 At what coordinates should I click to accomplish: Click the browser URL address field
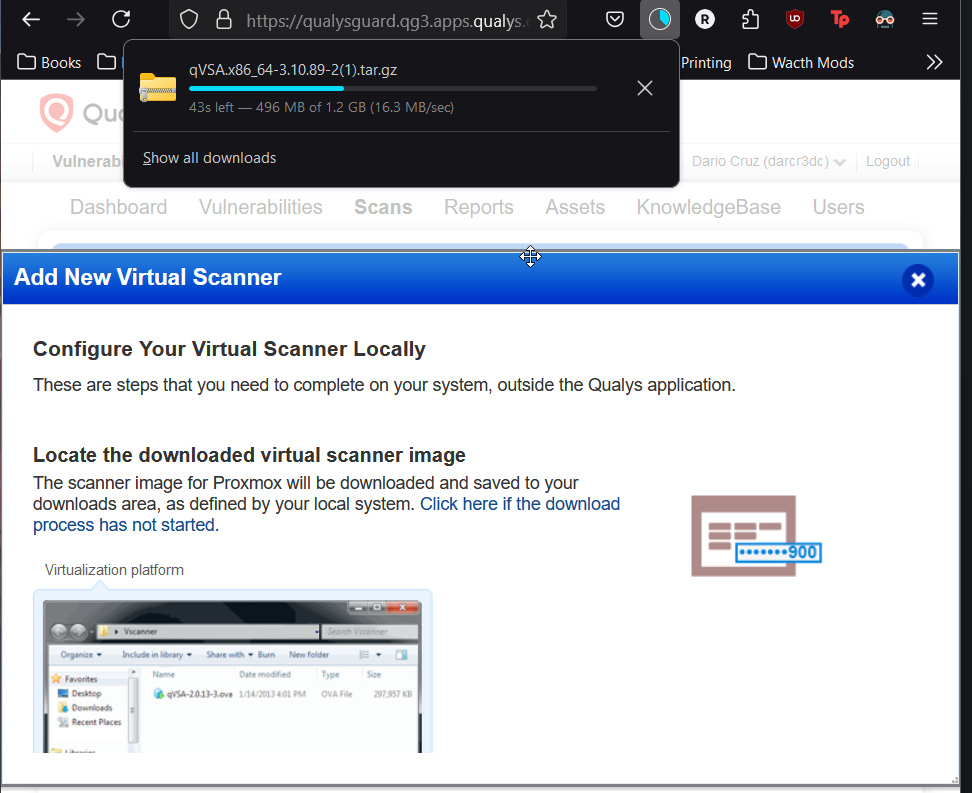386,20
